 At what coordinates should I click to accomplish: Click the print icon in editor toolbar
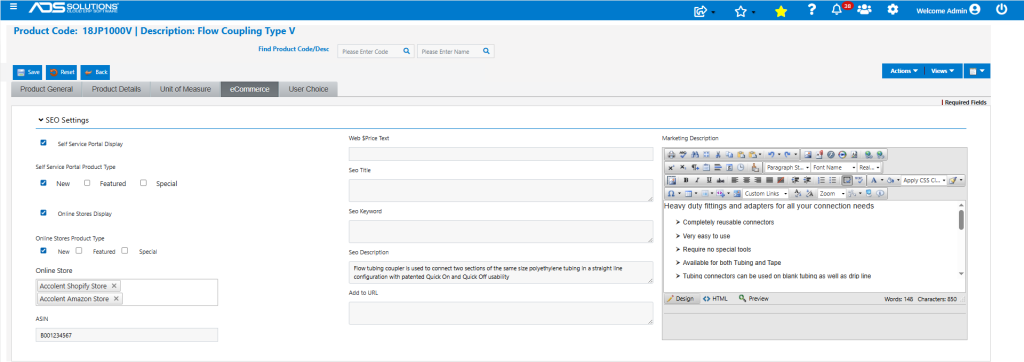671,155
